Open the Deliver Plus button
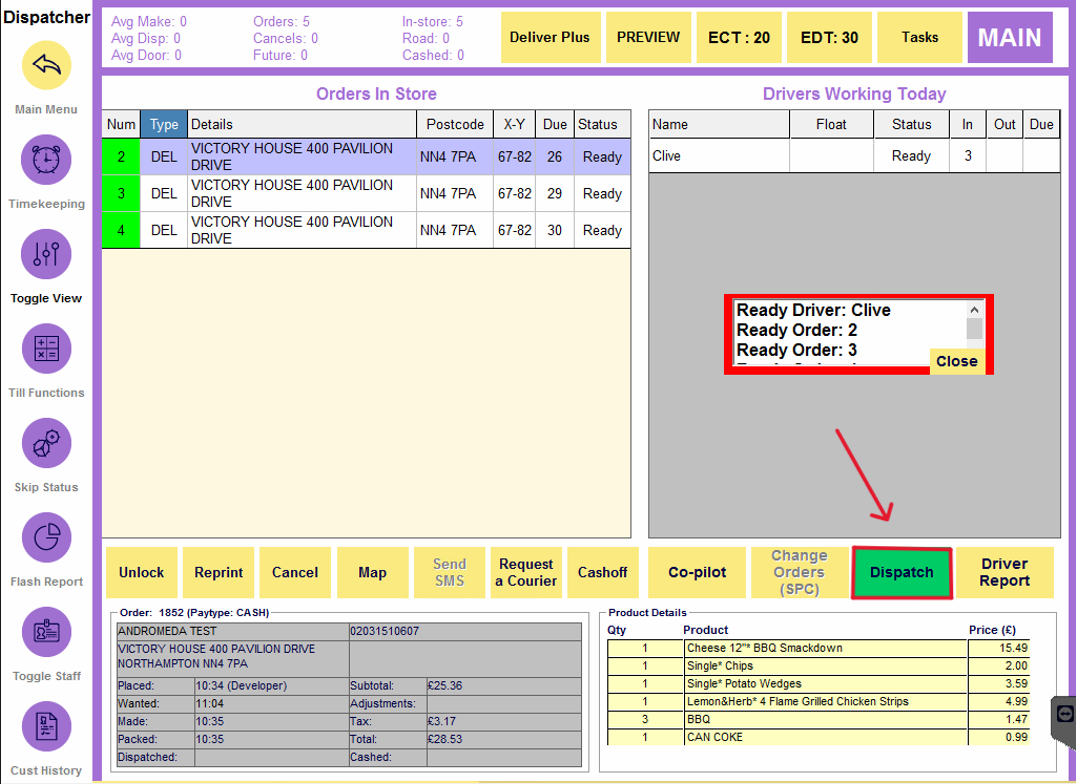 (x=550, y=37)
